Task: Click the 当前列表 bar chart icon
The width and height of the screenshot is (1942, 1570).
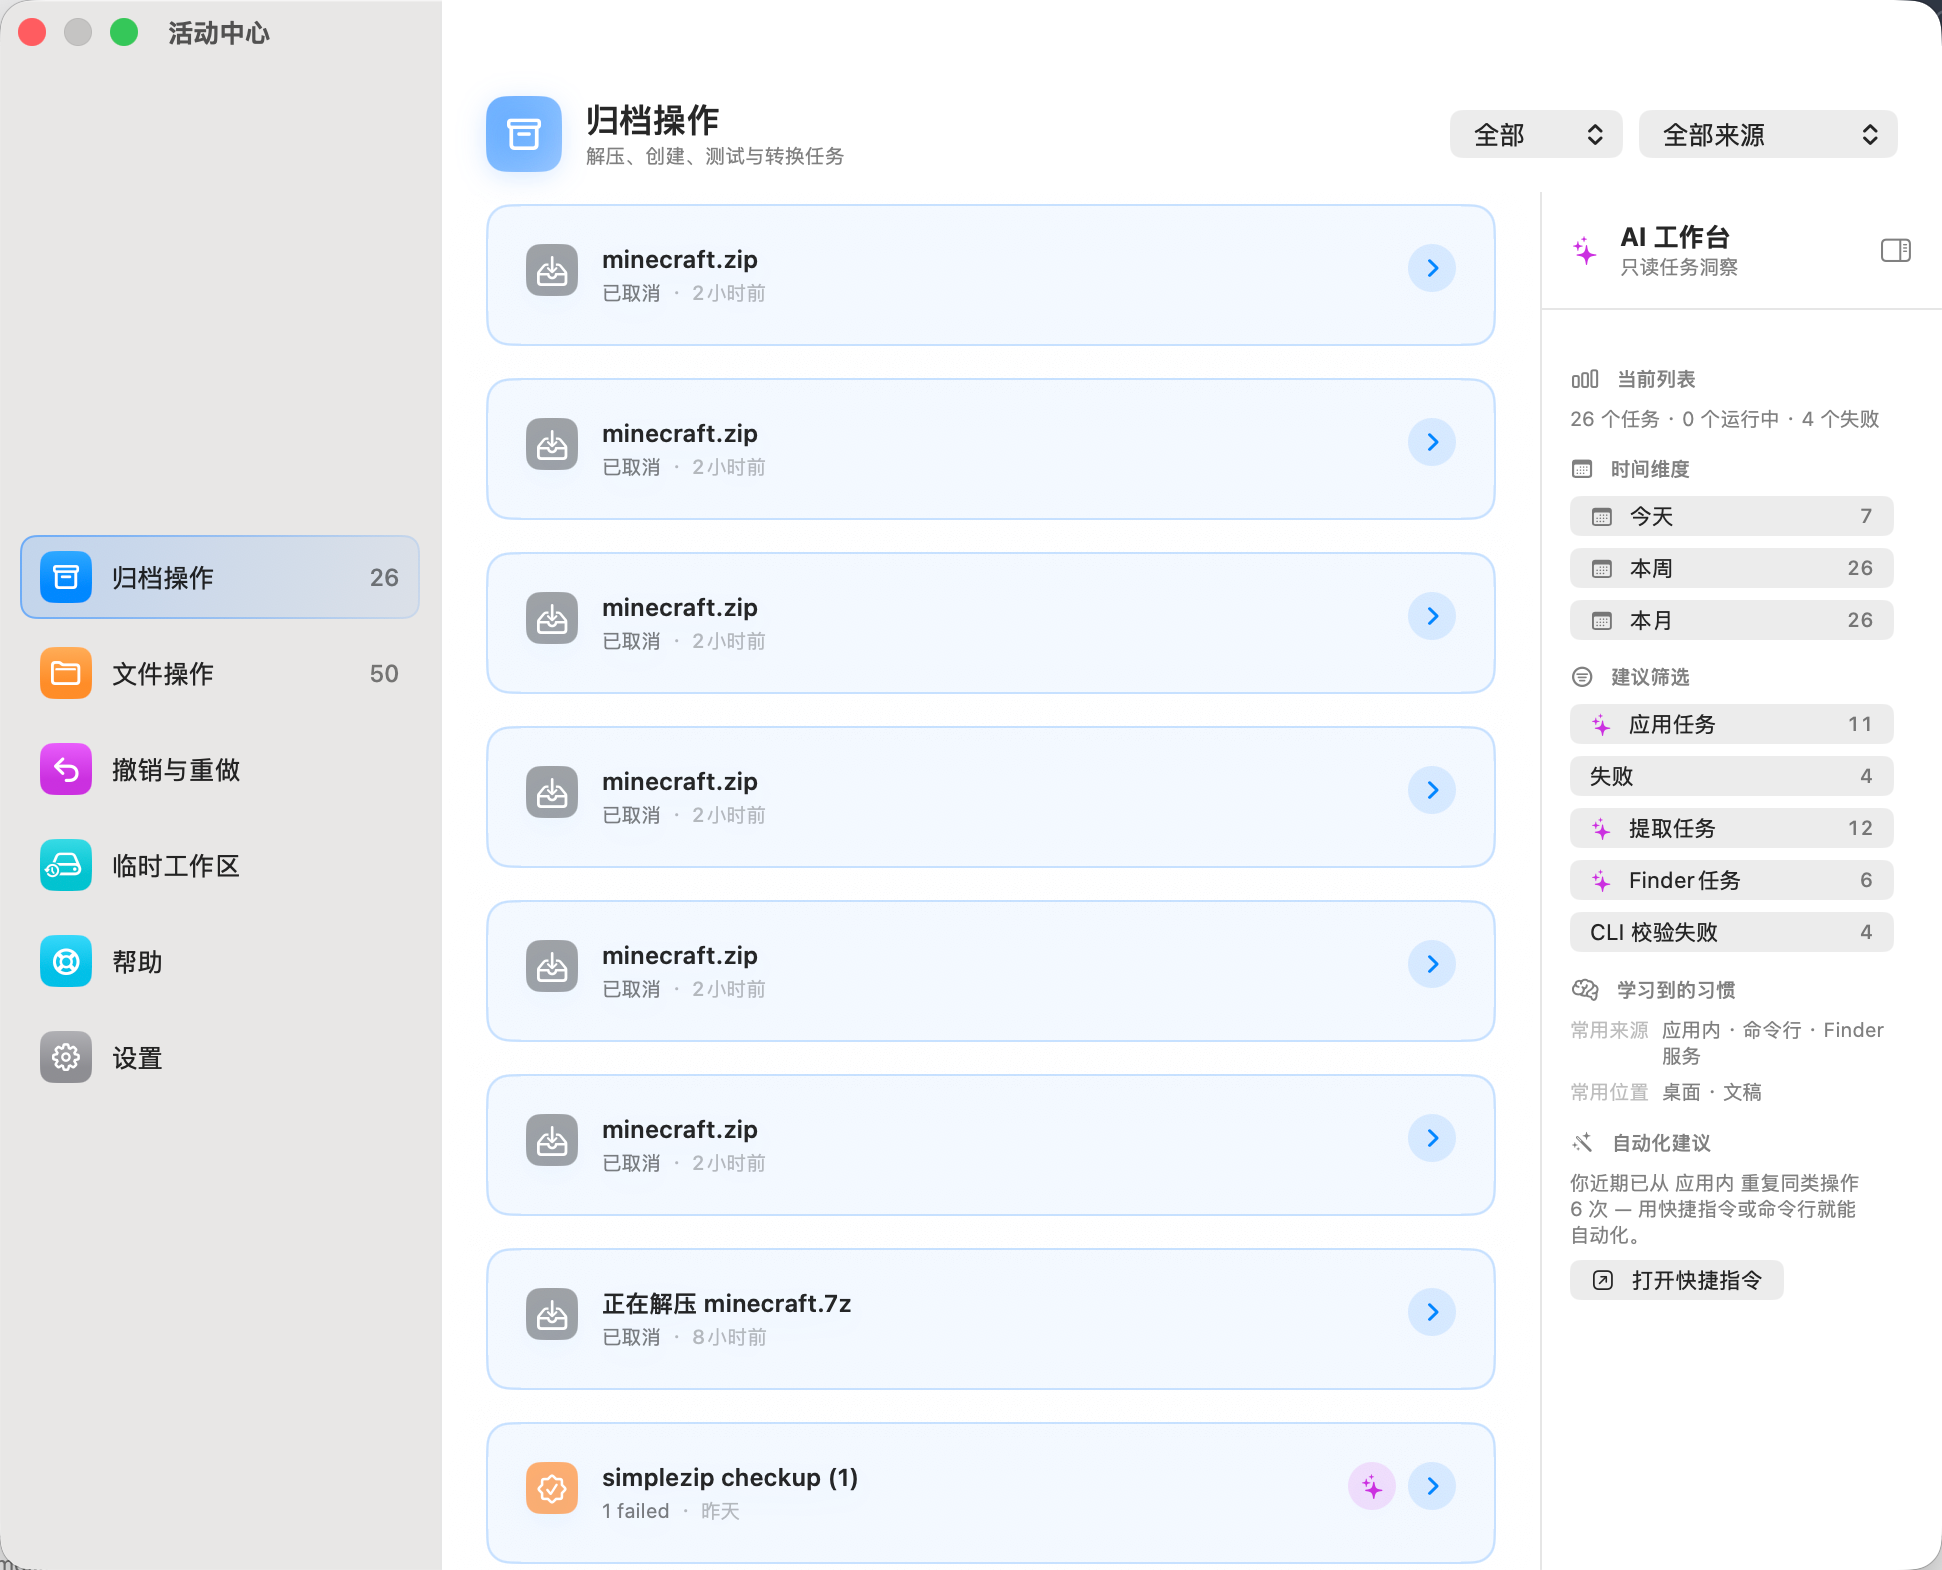Action: tap(1584, 379)
